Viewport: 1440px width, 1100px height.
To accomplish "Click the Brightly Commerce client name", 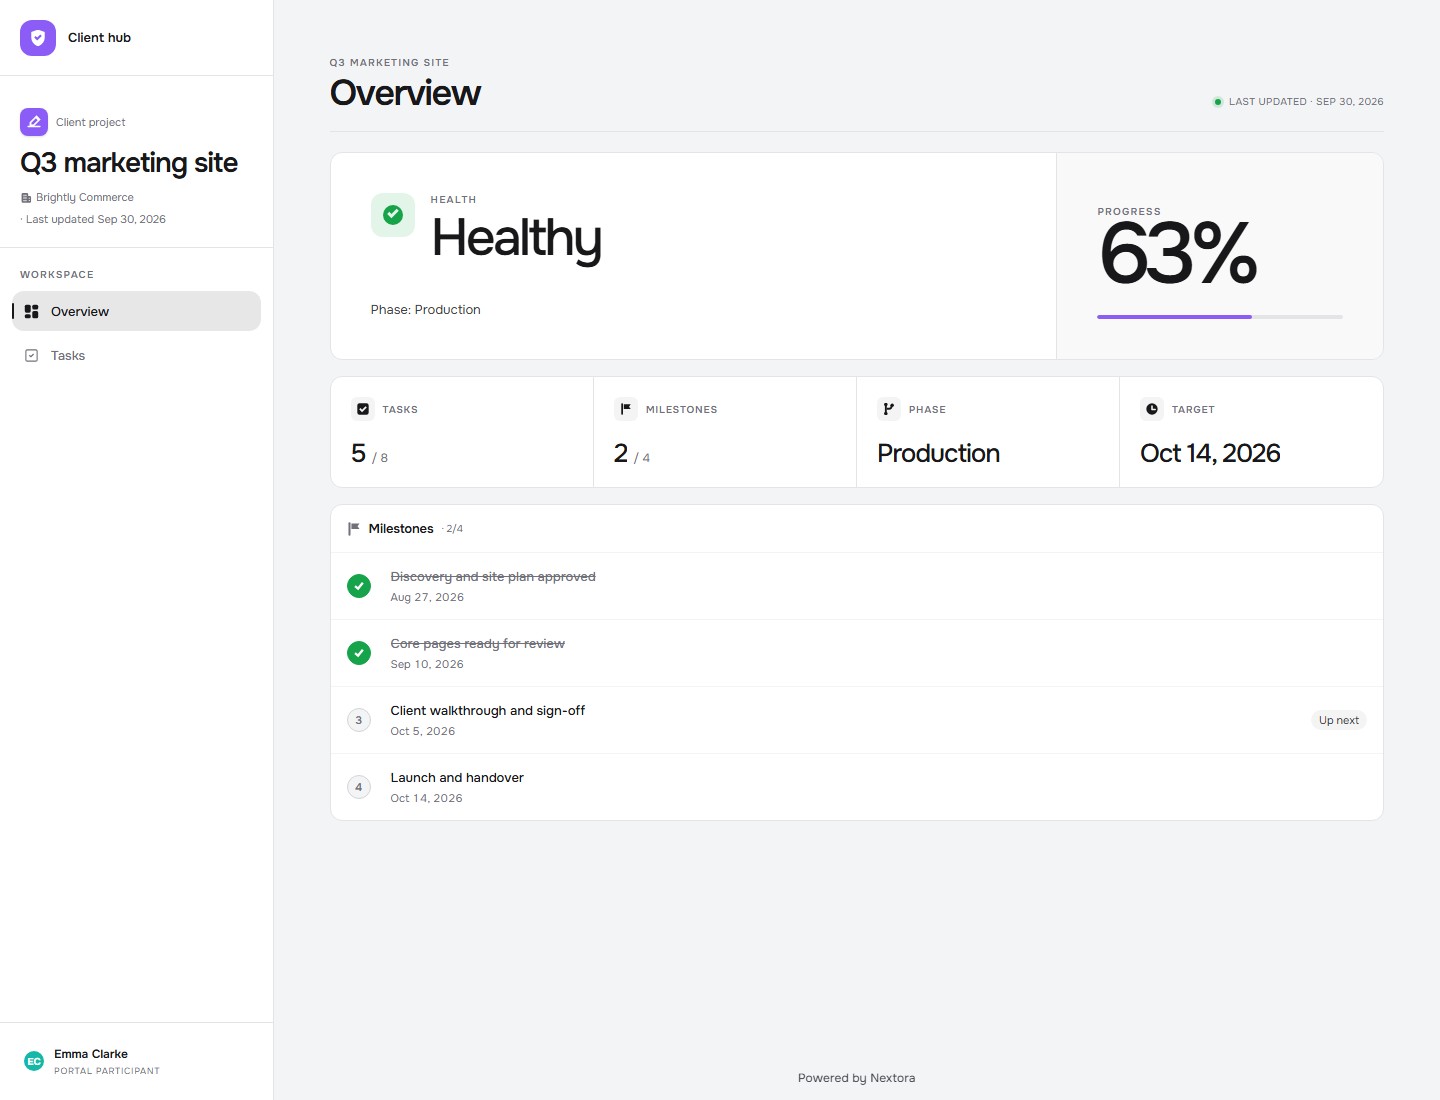I will 85,198.
